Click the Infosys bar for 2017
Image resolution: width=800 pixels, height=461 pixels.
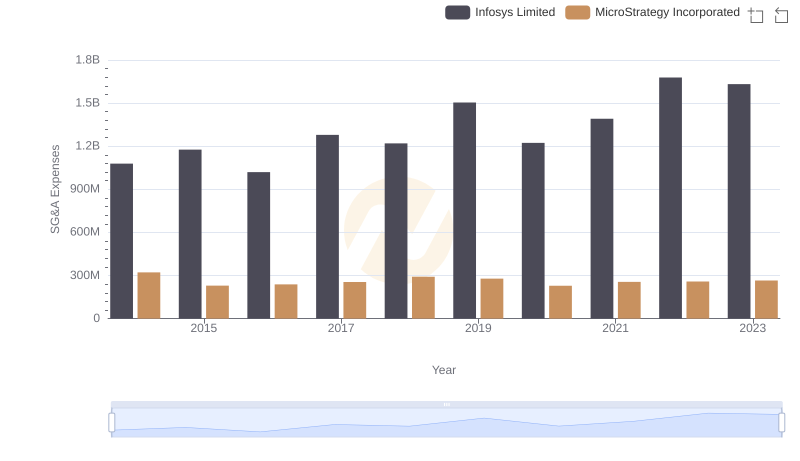point(327,226)
